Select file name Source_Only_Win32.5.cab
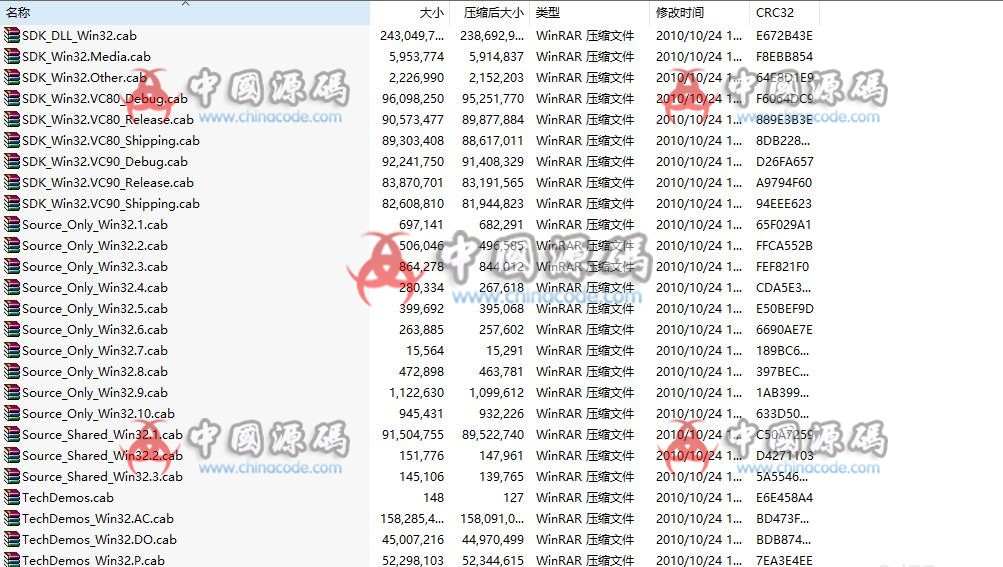The image size is (1003, 567). point(95,309)
